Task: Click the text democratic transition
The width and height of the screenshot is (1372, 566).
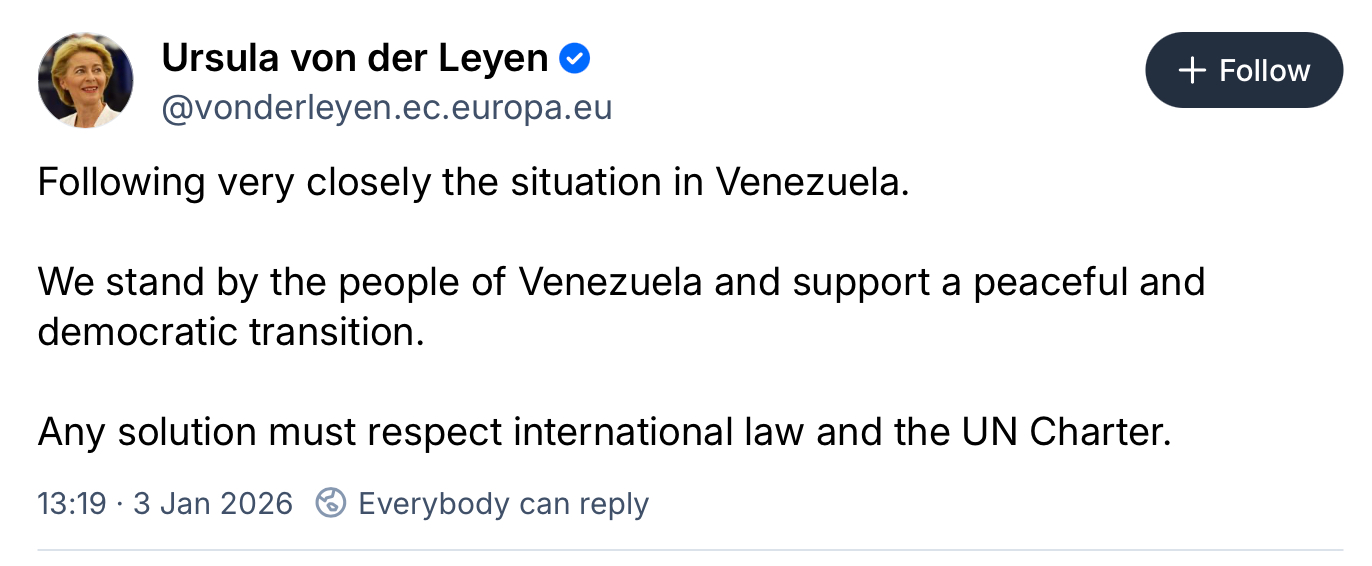Action: [231, 331]
